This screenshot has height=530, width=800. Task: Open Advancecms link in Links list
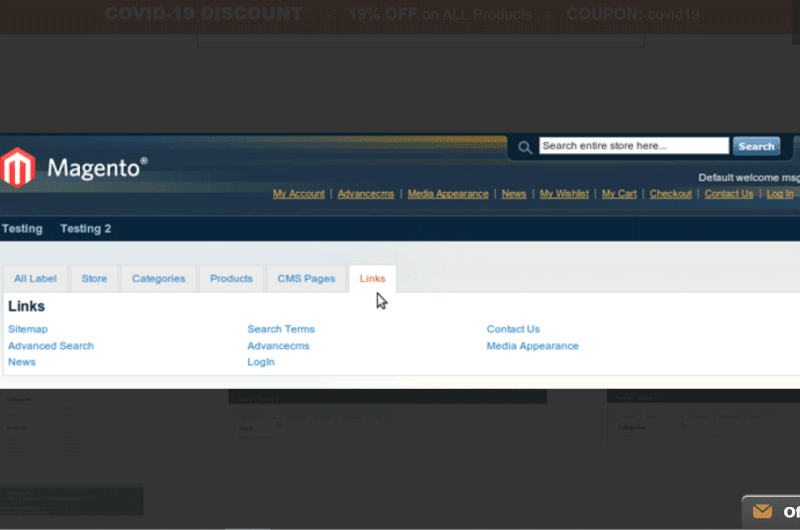[279, 346]
